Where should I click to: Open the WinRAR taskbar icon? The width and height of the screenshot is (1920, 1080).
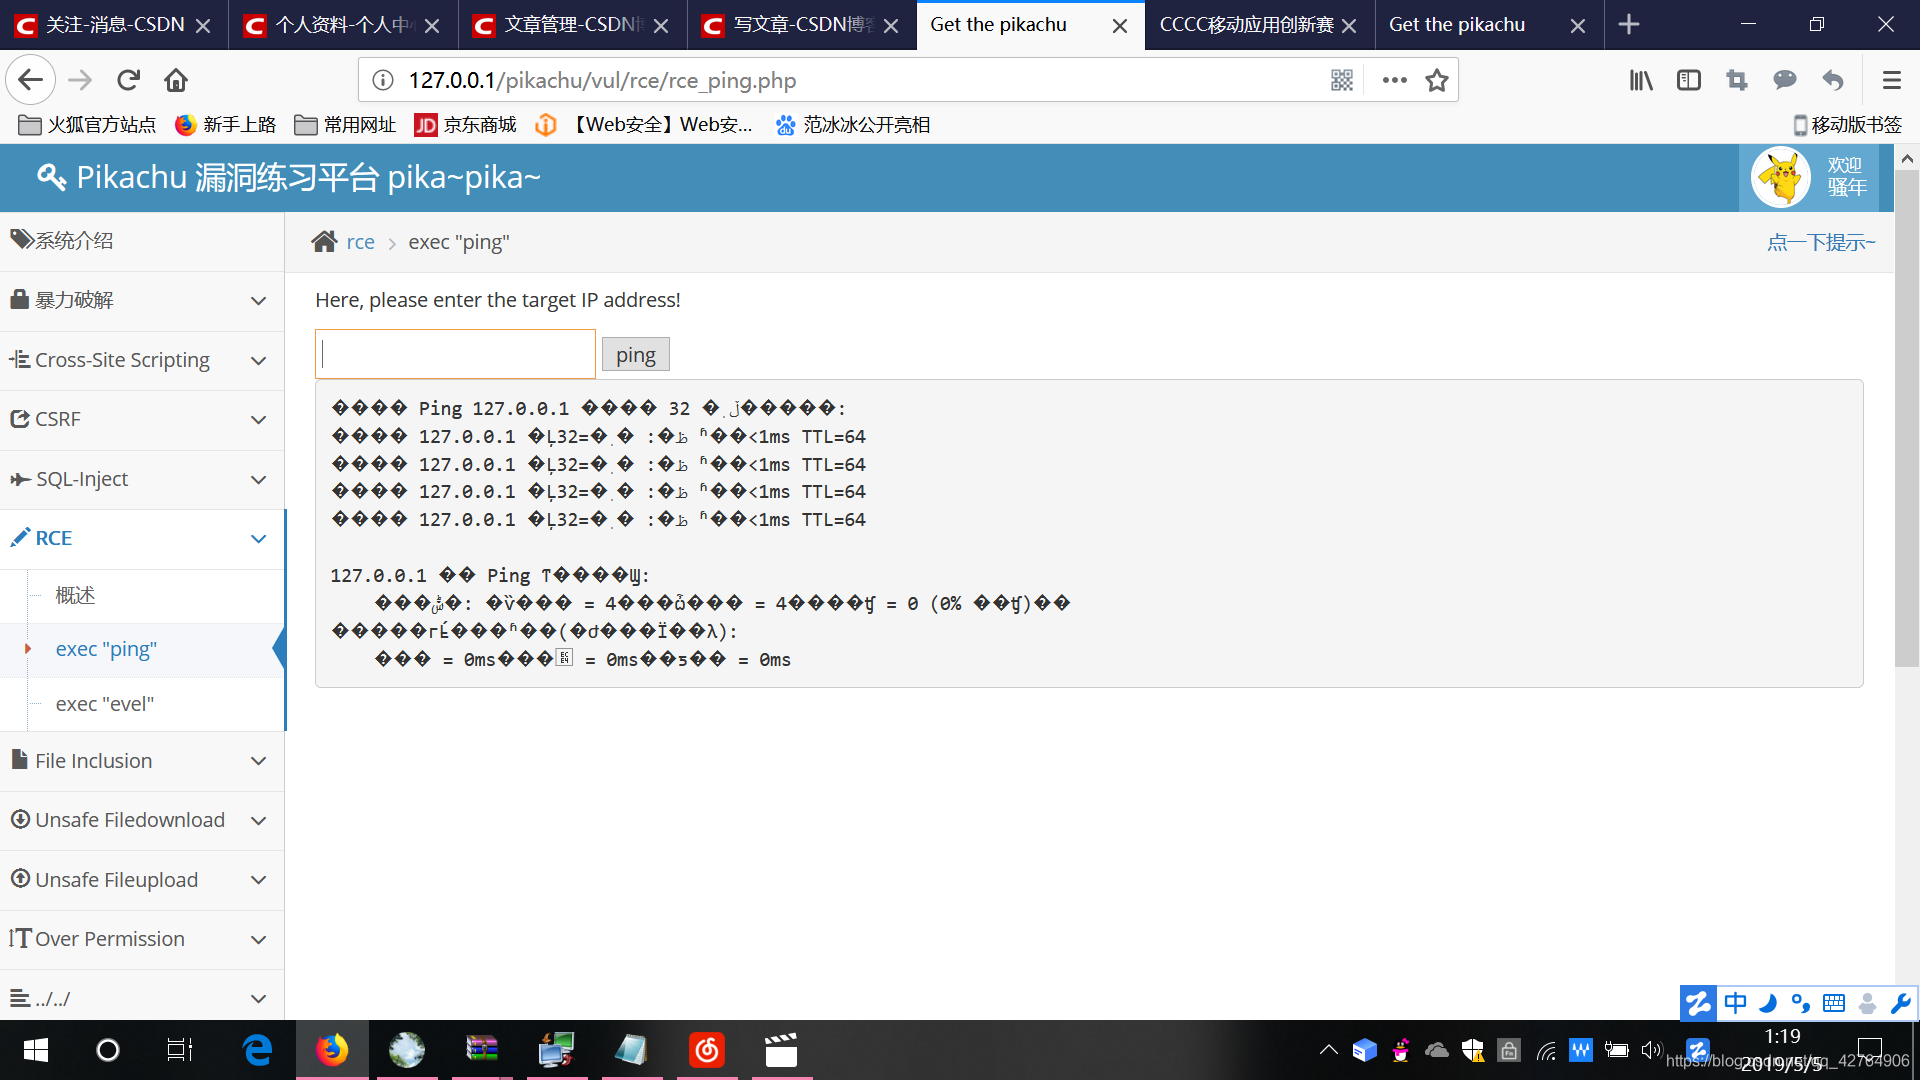(x=482, y=1050)
